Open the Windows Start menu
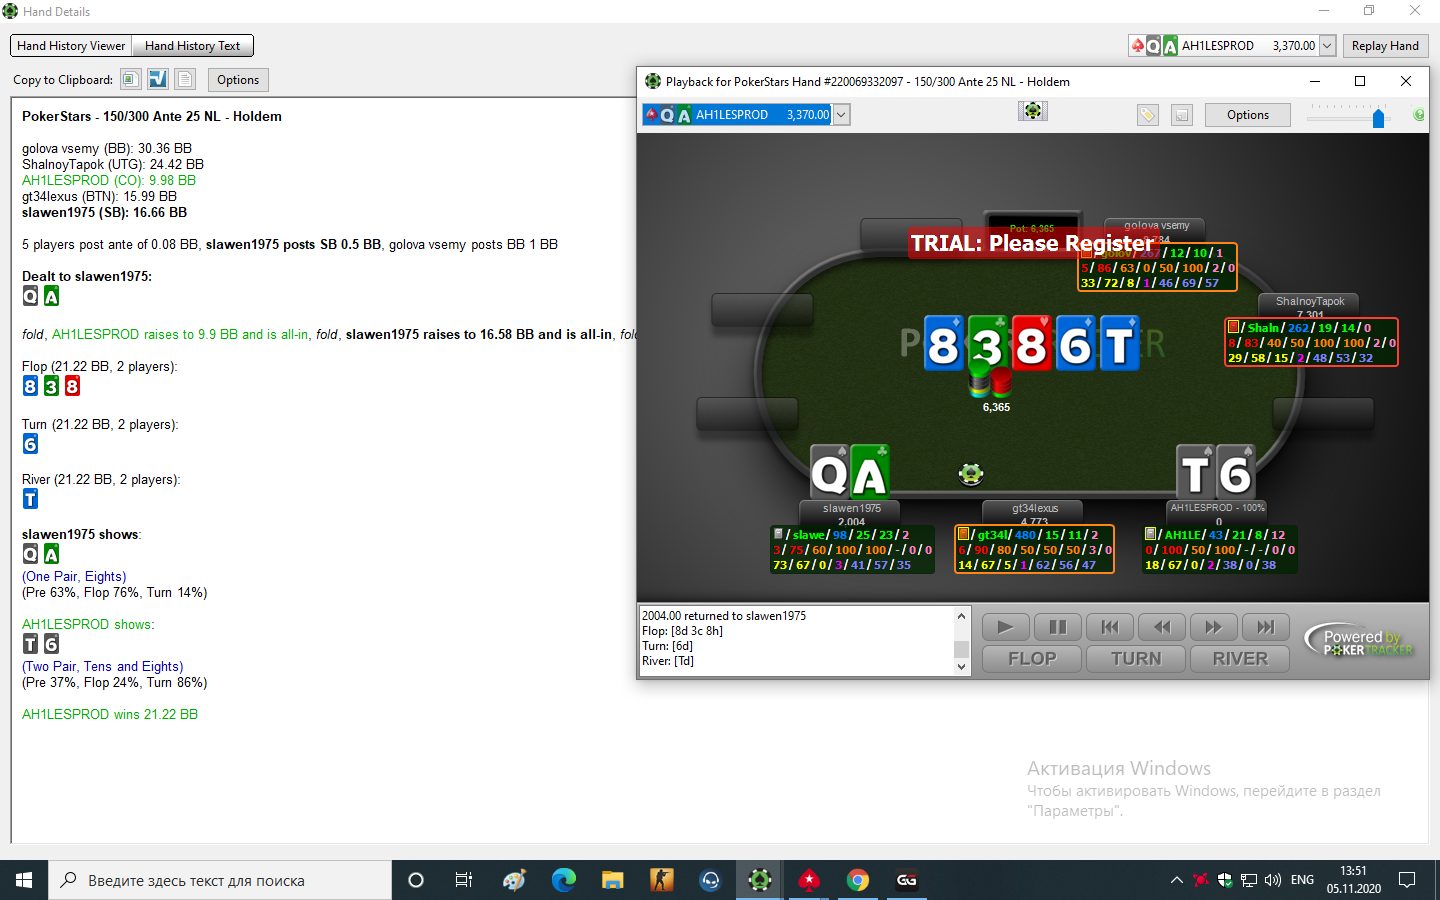The height and width of the screenshot is (900, 1440). pos(24,880)
